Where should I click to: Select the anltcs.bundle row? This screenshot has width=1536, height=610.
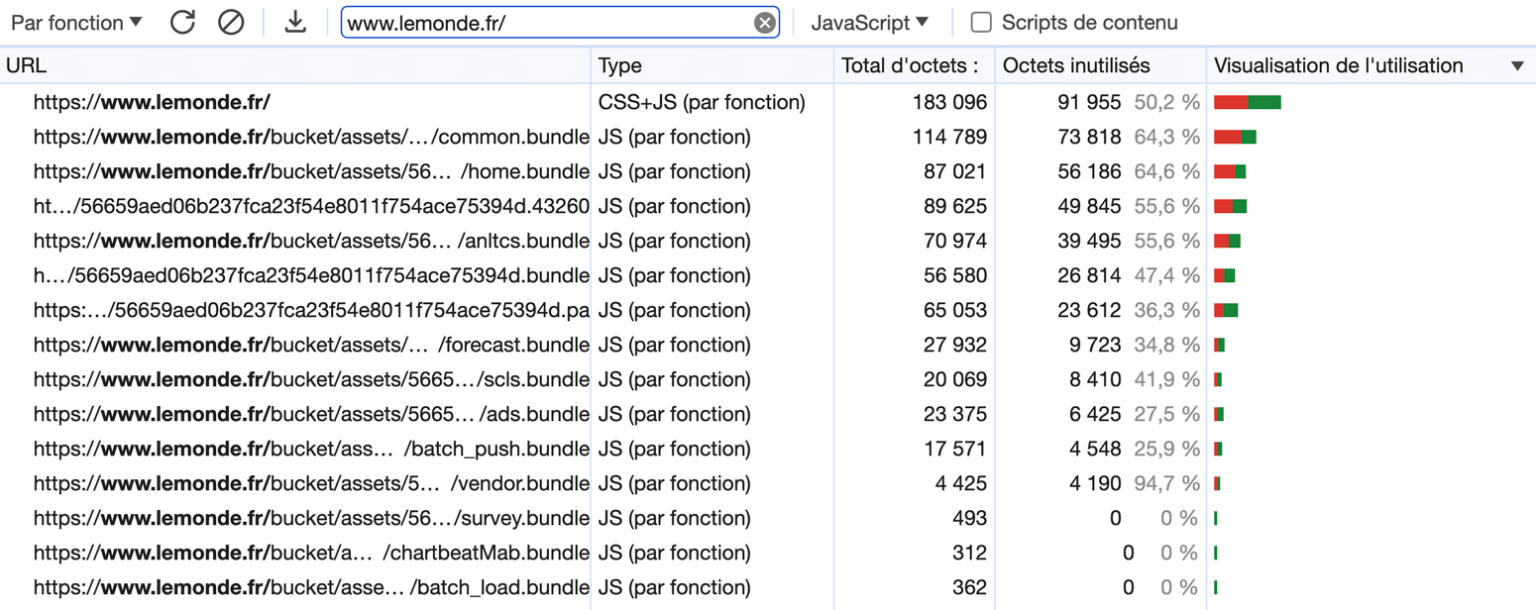tap(768, 241)
